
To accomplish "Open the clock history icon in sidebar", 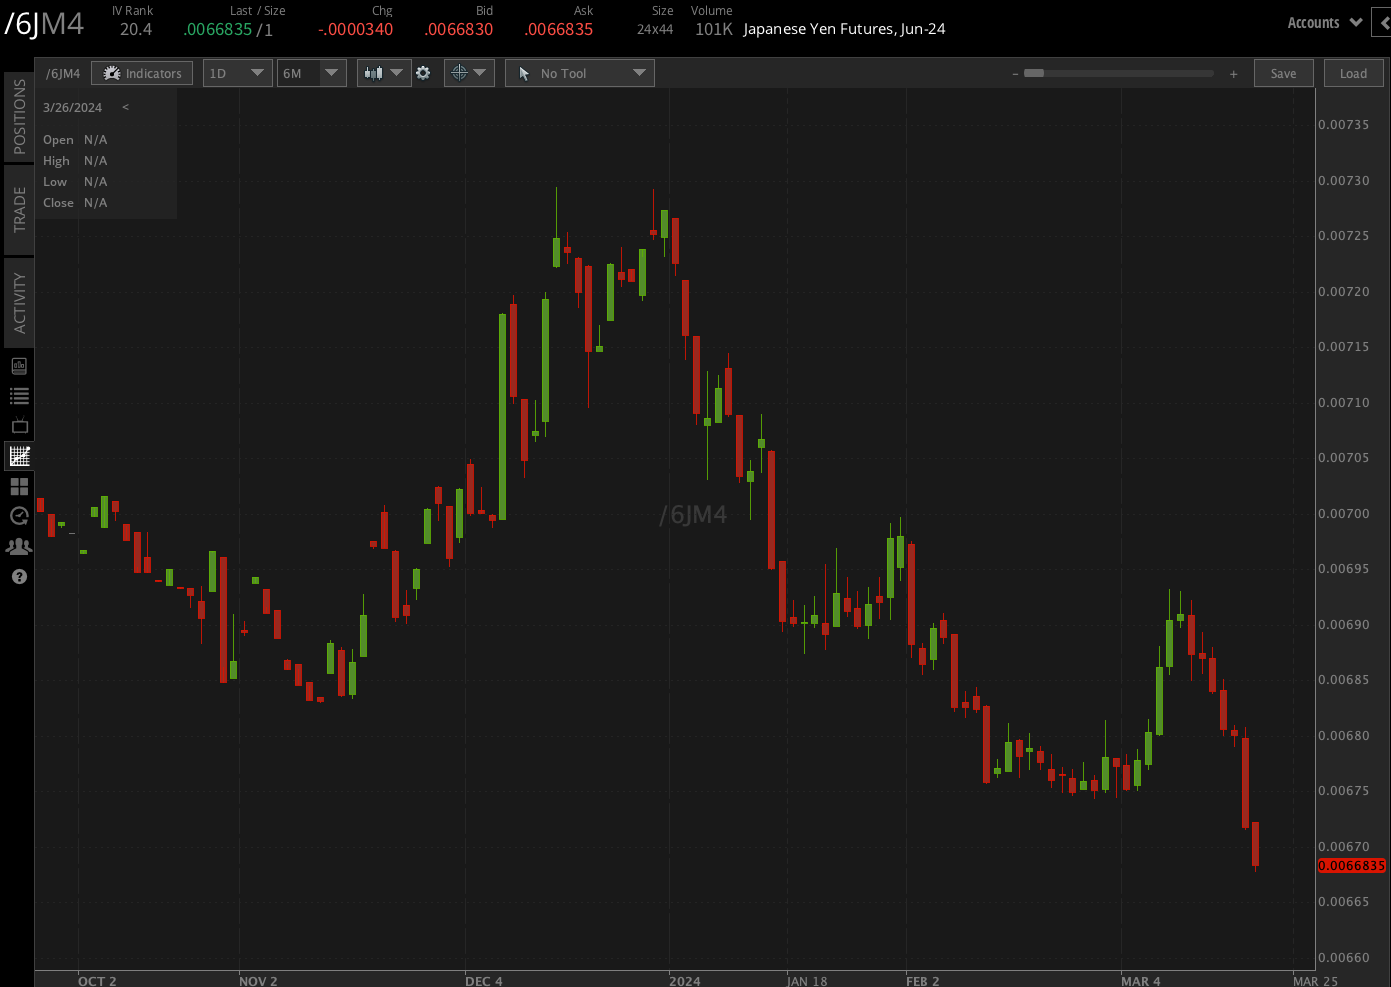I will coord(19,516).
